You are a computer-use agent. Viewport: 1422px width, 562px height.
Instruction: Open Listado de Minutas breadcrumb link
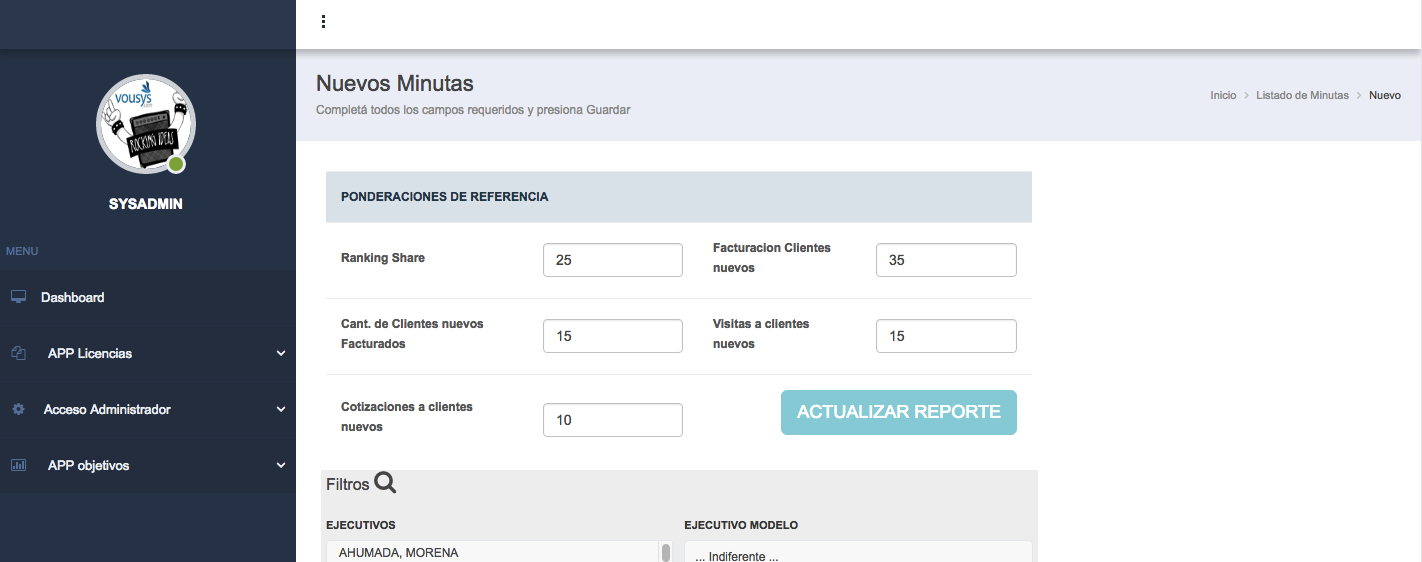point(1302,95)
